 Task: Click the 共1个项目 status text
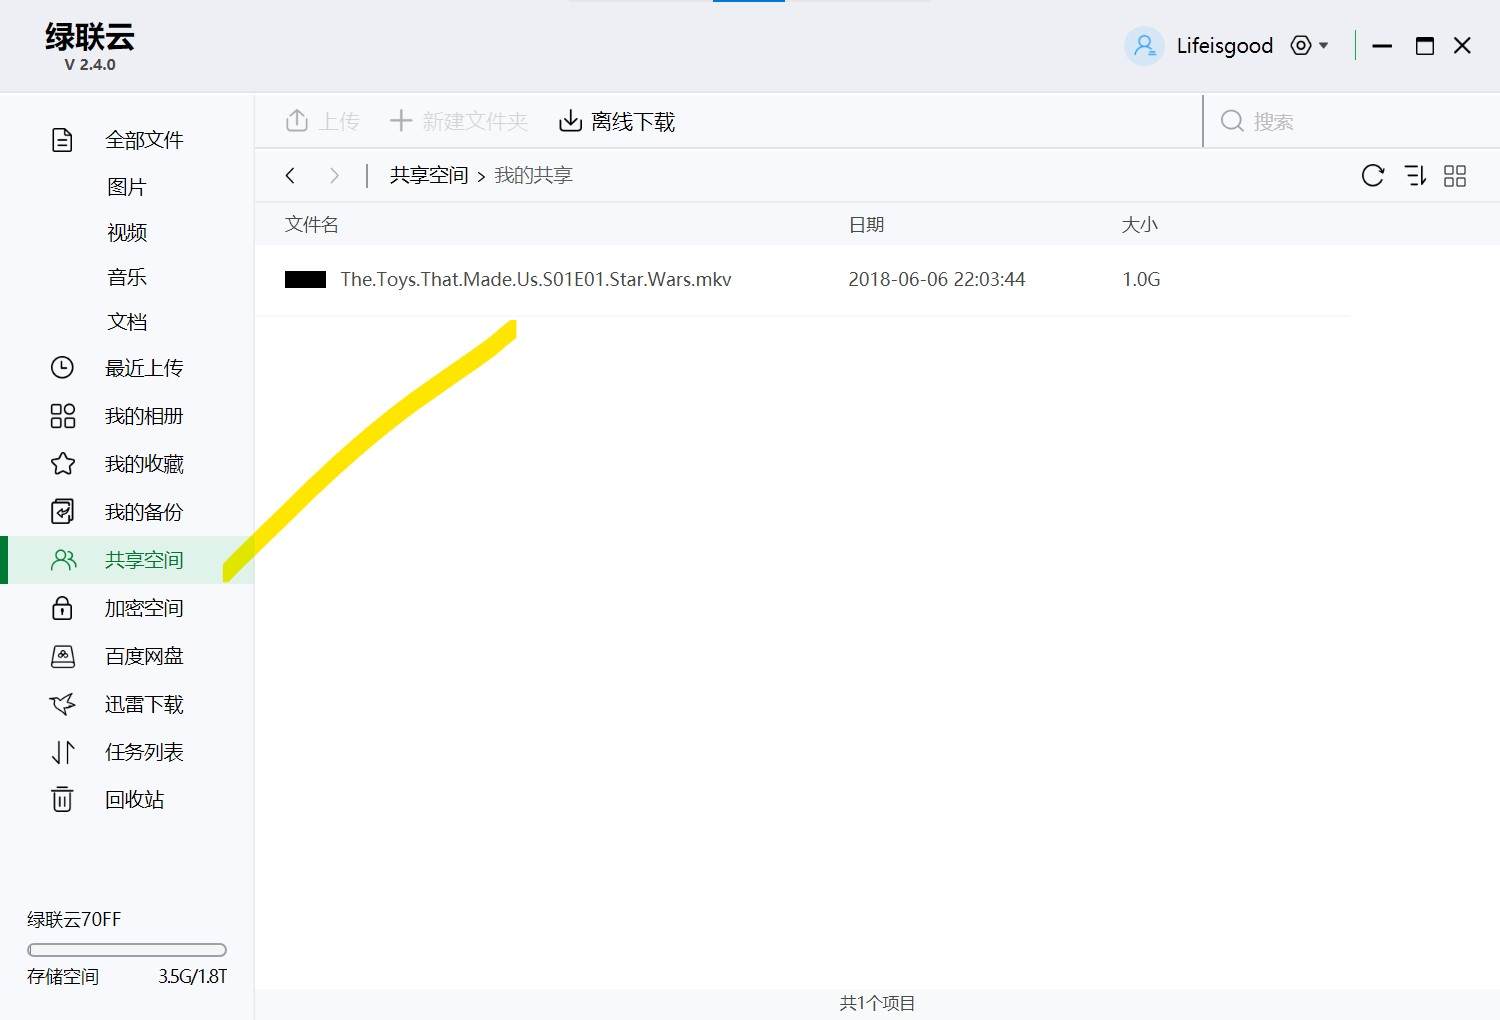(x=877, y=1003)
